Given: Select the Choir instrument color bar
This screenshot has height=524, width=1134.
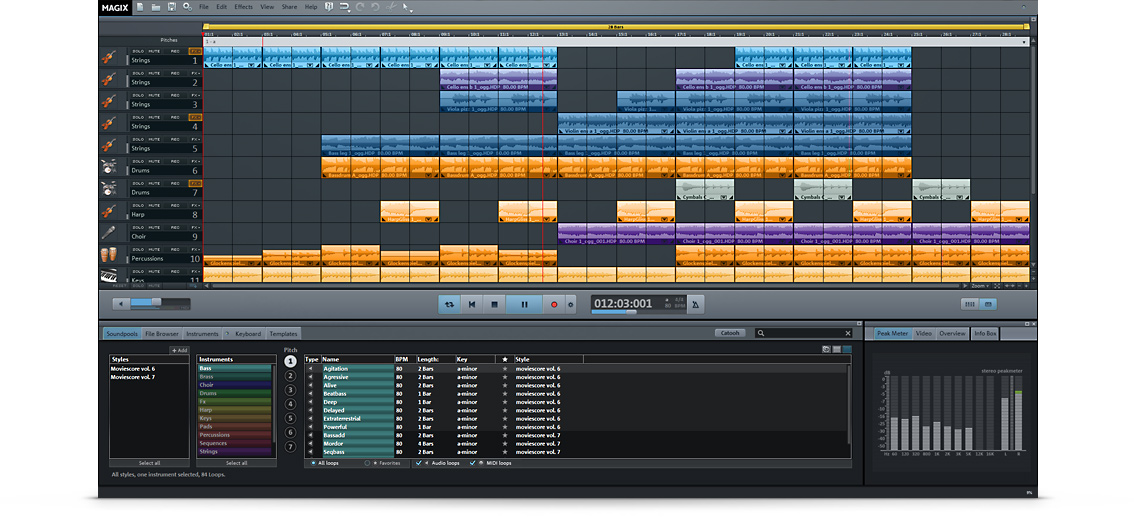Looking at the screenshot, I should pyautogui.click(x=234, y=385).
